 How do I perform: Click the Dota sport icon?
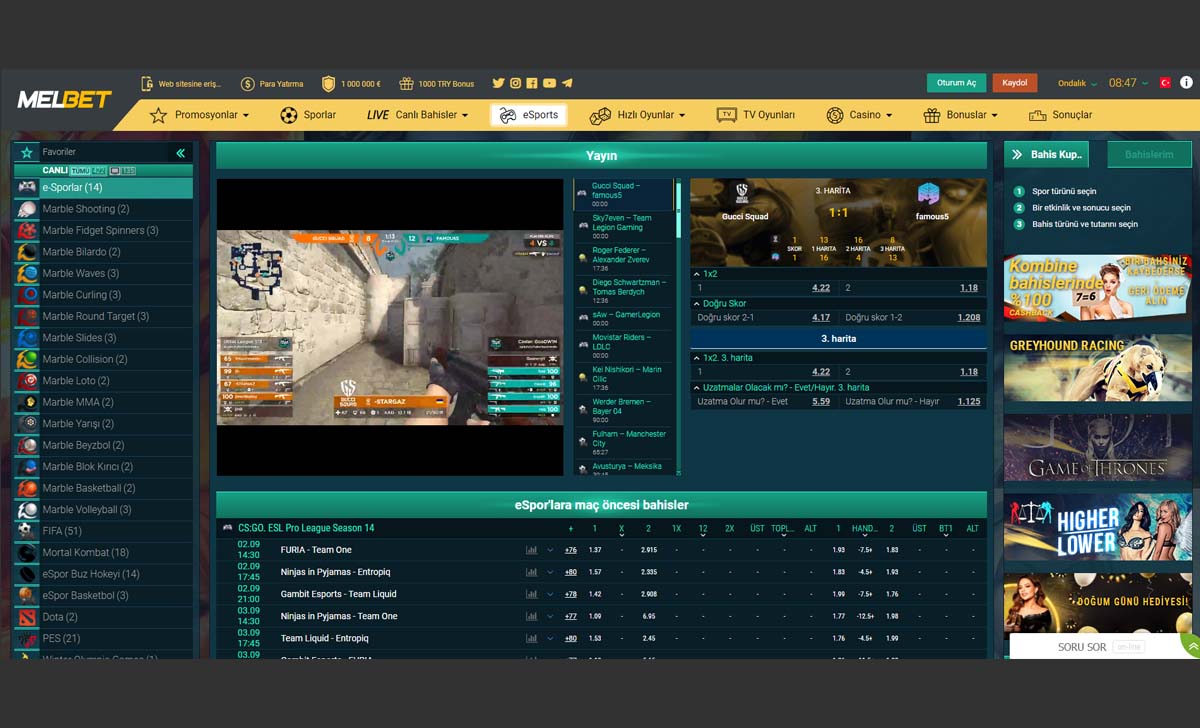27,617
